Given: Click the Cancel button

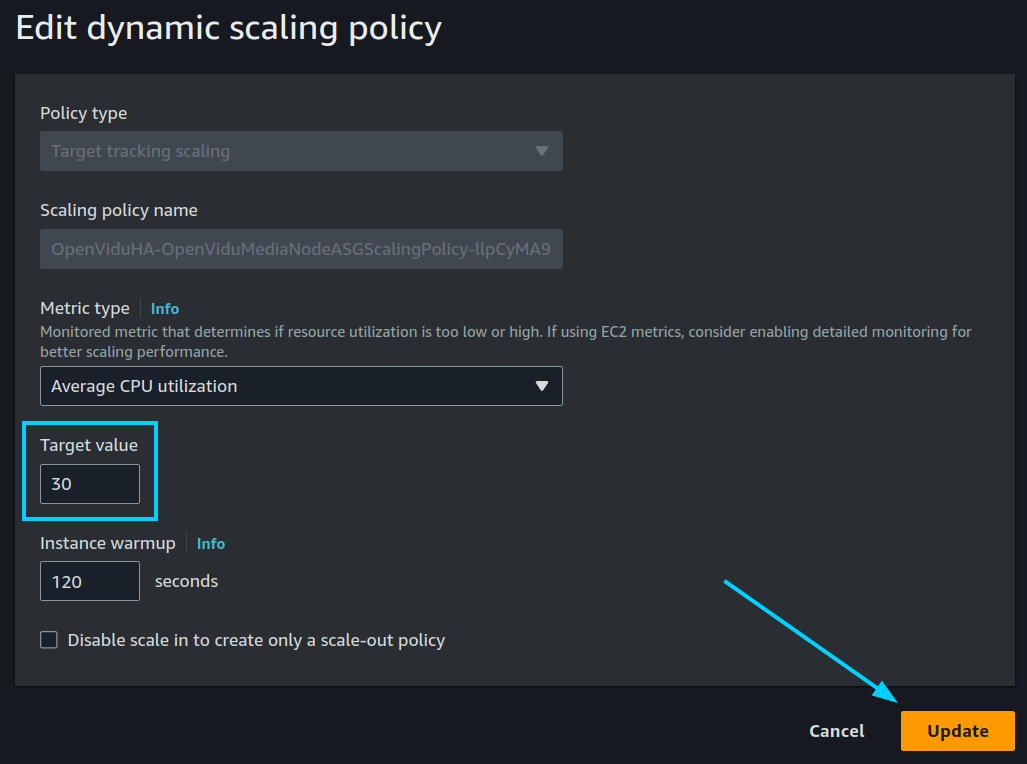Looking at the screenshot, I should 836,730.
